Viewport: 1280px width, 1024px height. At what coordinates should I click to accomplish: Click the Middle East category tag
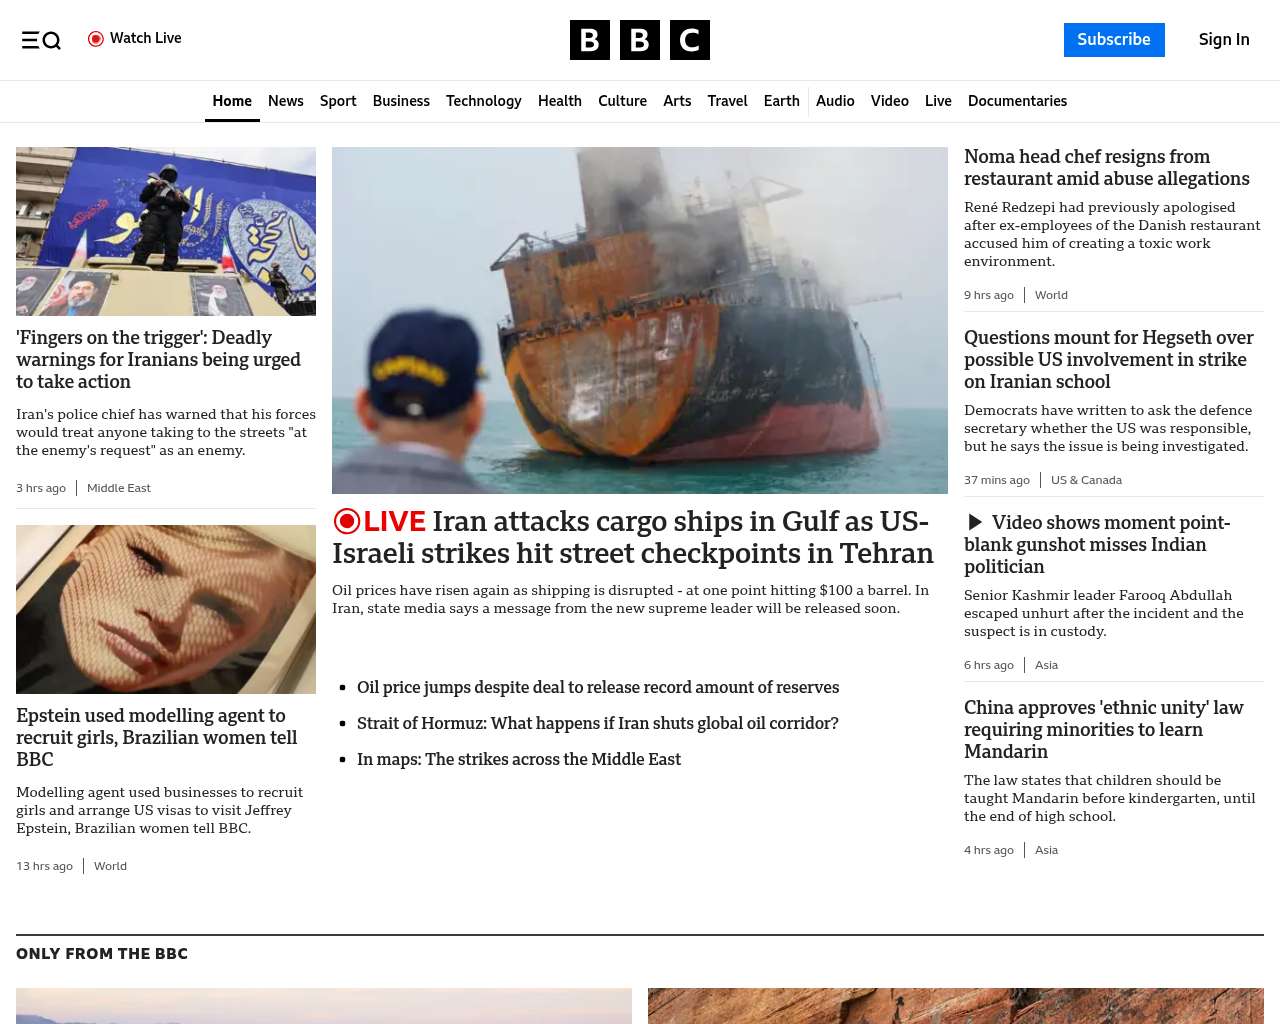(119, 488)
